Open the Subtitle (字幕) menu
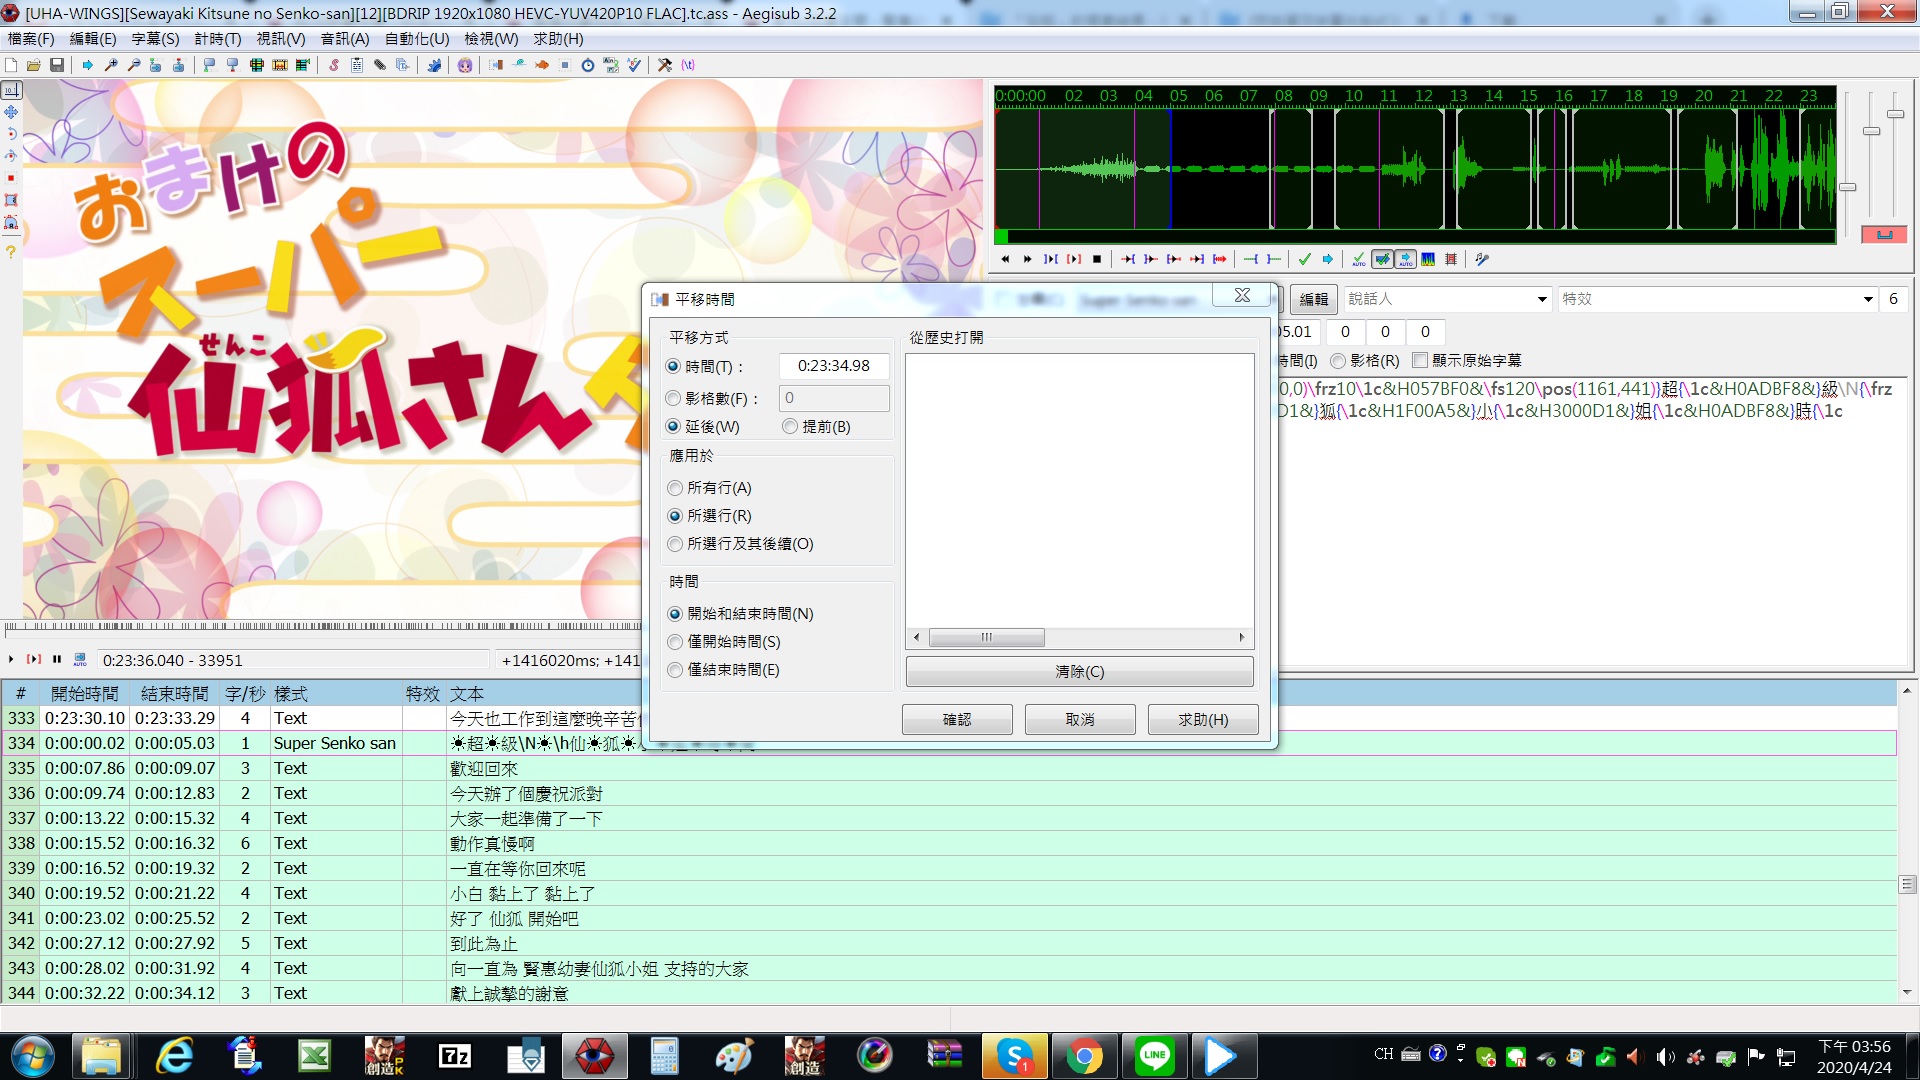The height and width of the screenshot is (1080, 1920). [x=155, y=39]
